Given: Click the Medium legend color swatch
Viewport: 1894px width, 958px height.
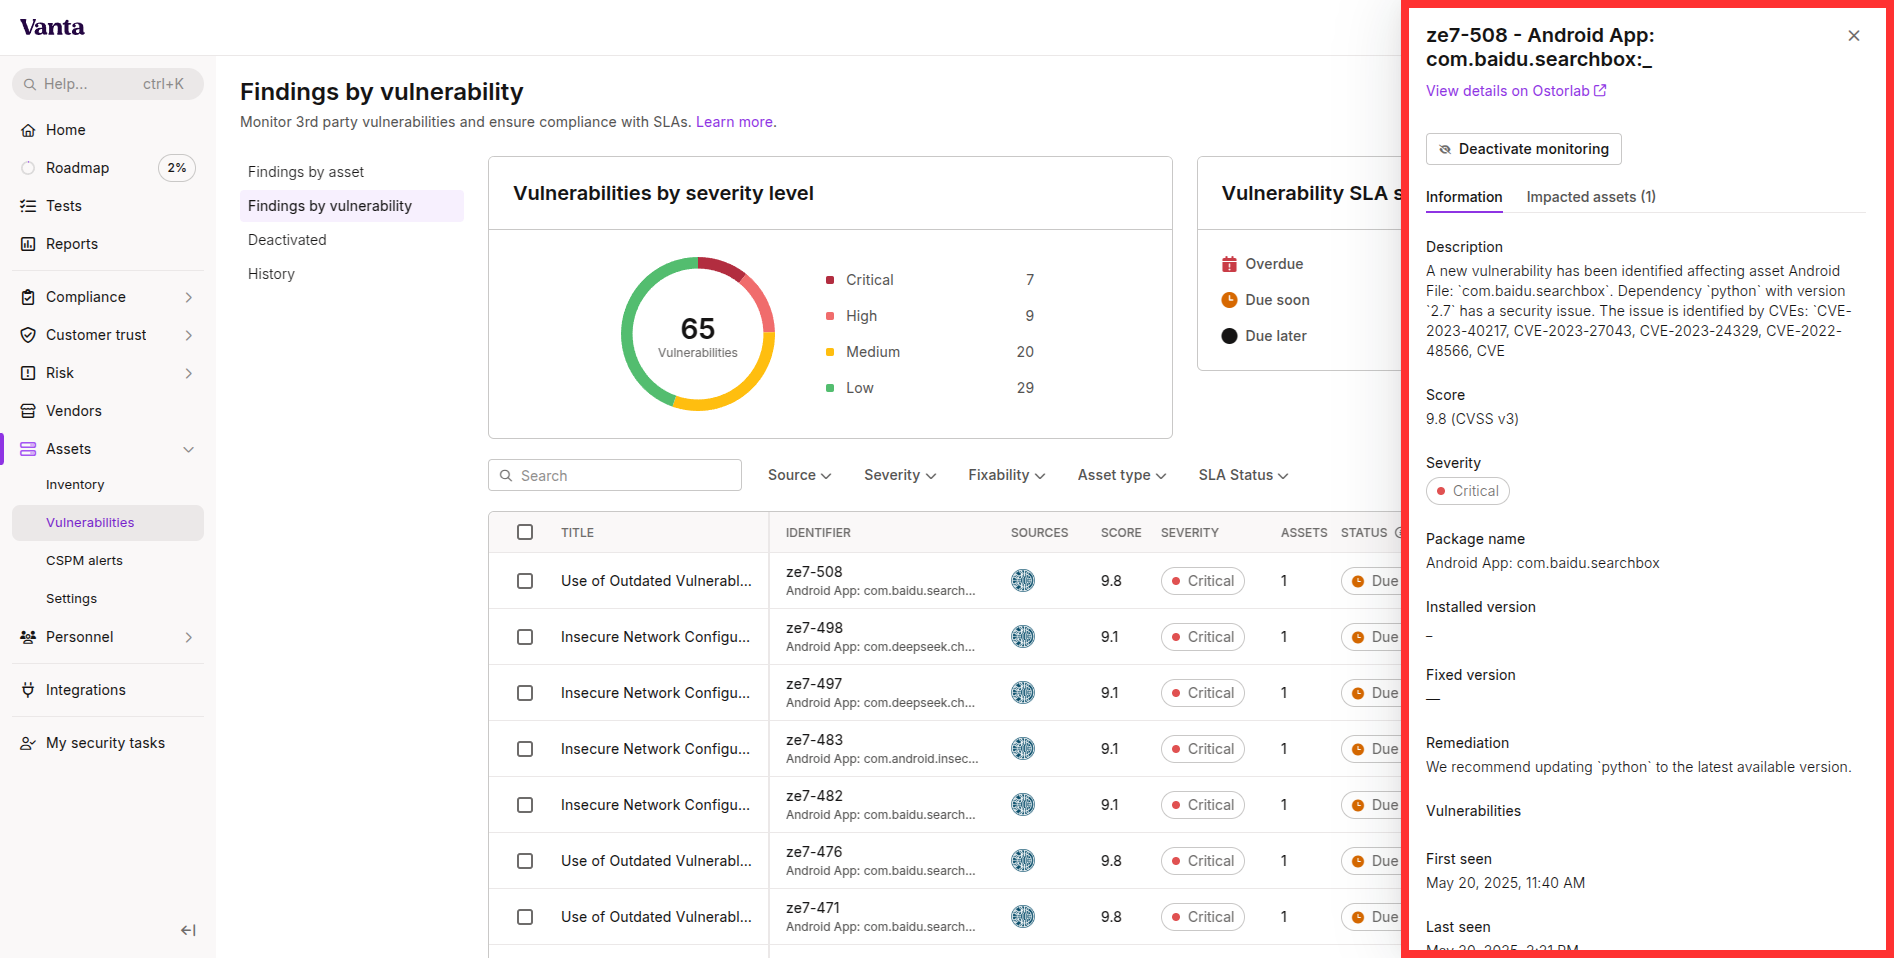Looking at the screenshot, I should [x=830, y=352].
